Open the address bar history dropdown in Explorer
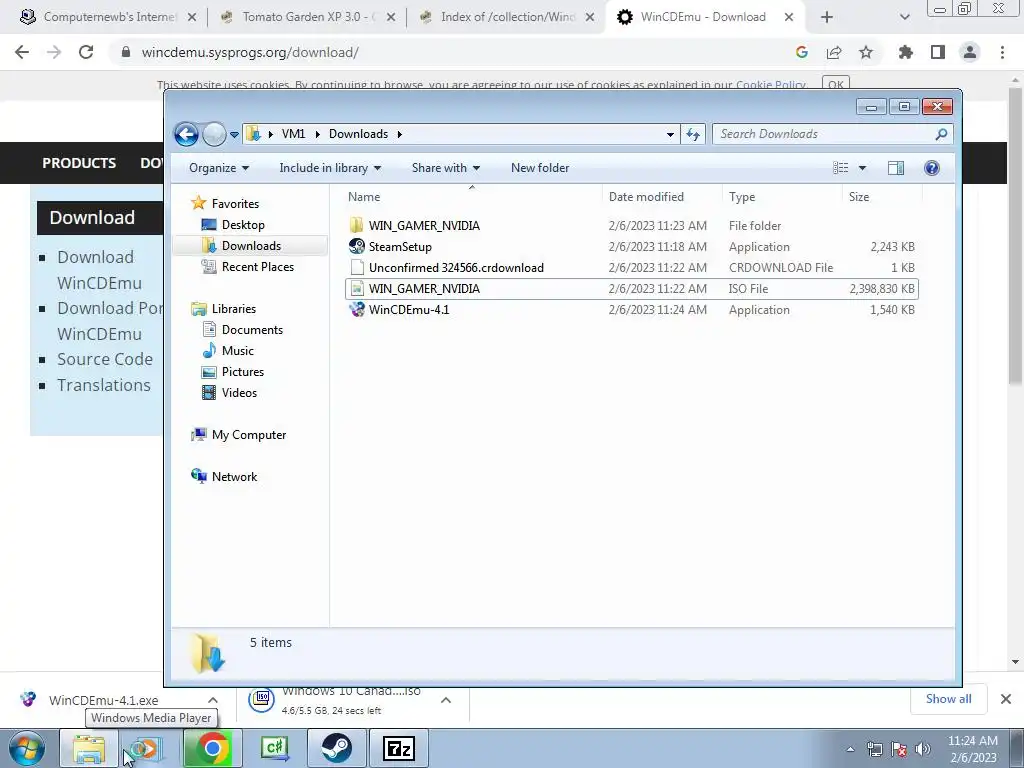The height and width of the screenshot is (768, 1024). [x=670, y=135]
